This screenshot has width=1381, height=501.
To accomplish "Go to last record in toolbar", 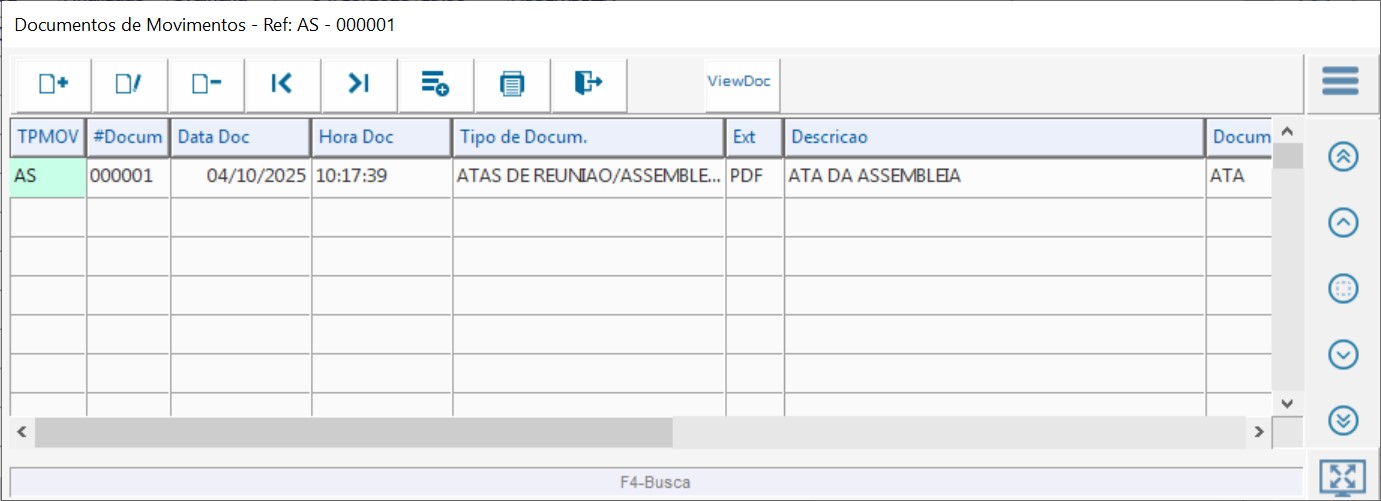I will [359, 84].
